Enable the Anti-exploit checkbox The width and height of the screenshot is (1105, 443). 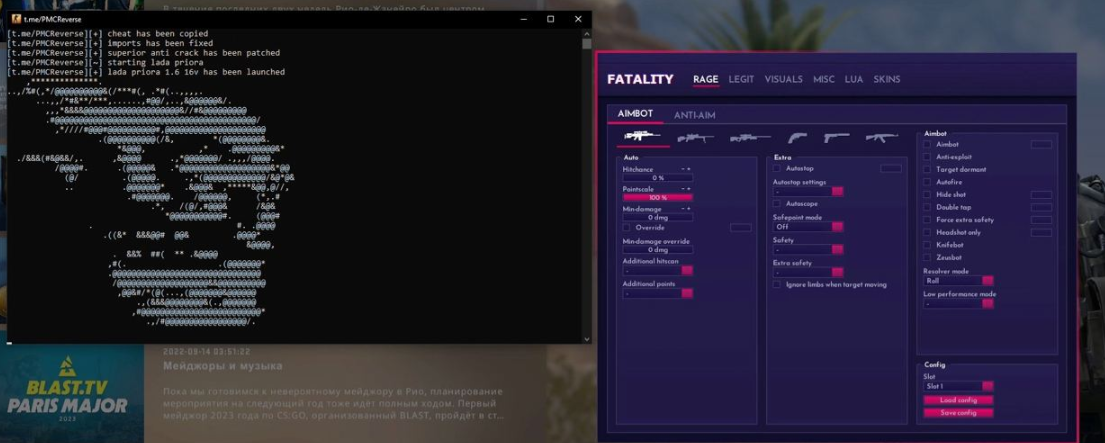point(927,157)
